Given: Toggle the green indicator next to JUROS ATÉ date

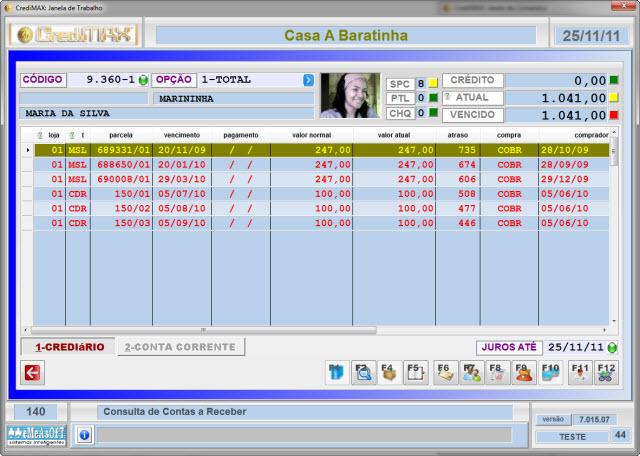Looking at the screenshot, I should [612, 348].
